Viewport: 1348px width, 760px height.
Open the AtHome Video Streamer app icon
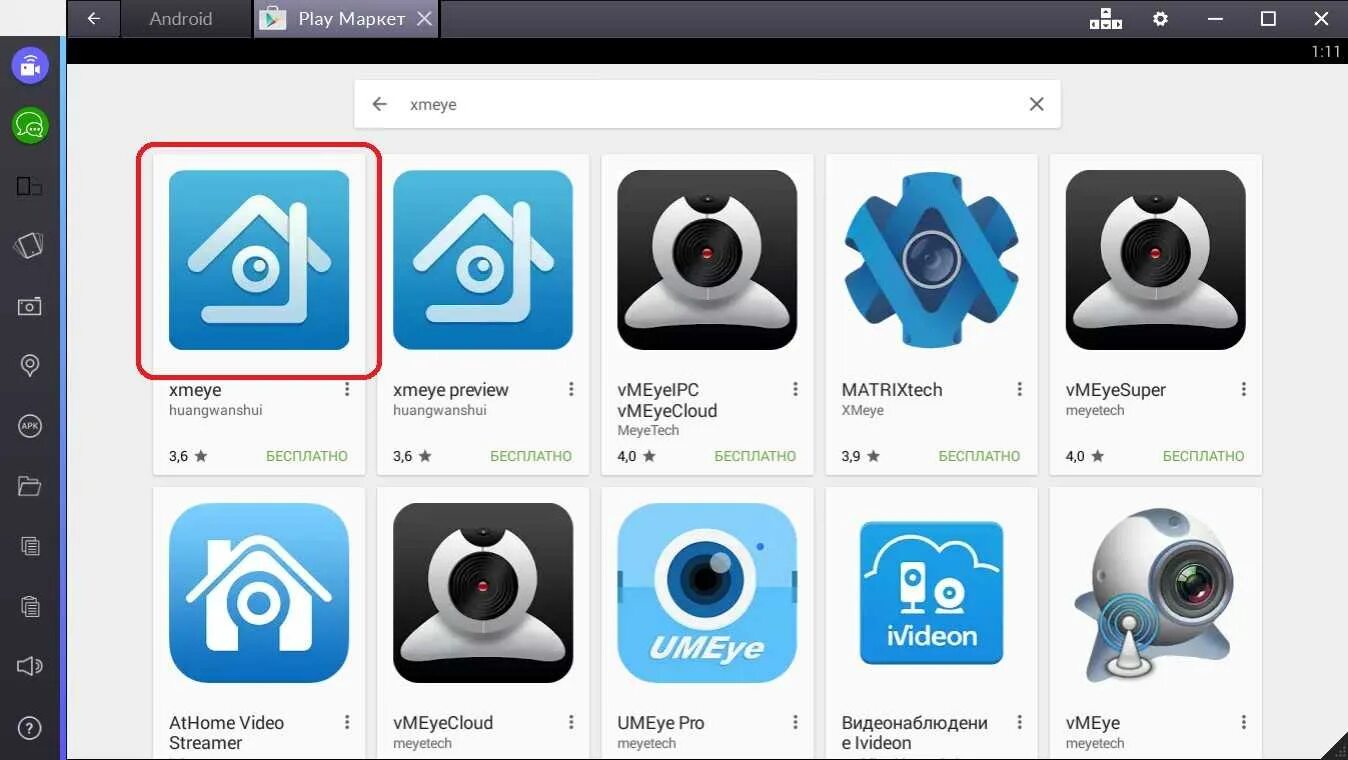(x=259, y=593)
